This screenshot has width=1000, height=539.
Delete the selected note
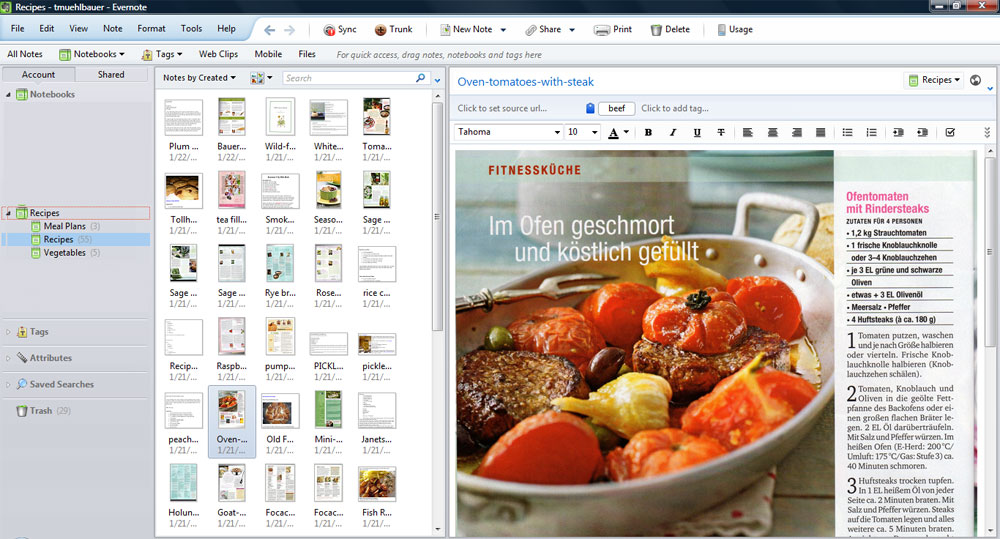(670, 29)
